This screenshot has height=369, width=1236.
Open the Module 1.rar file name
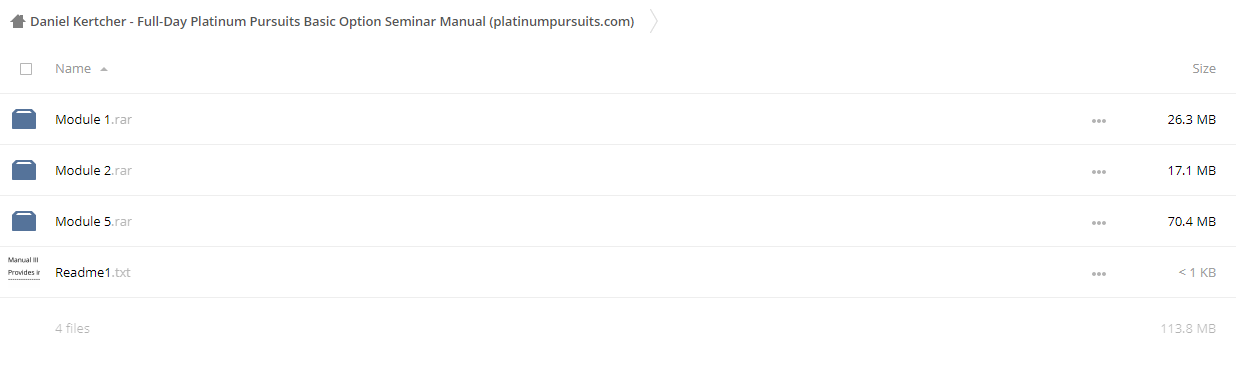point(94,119)
